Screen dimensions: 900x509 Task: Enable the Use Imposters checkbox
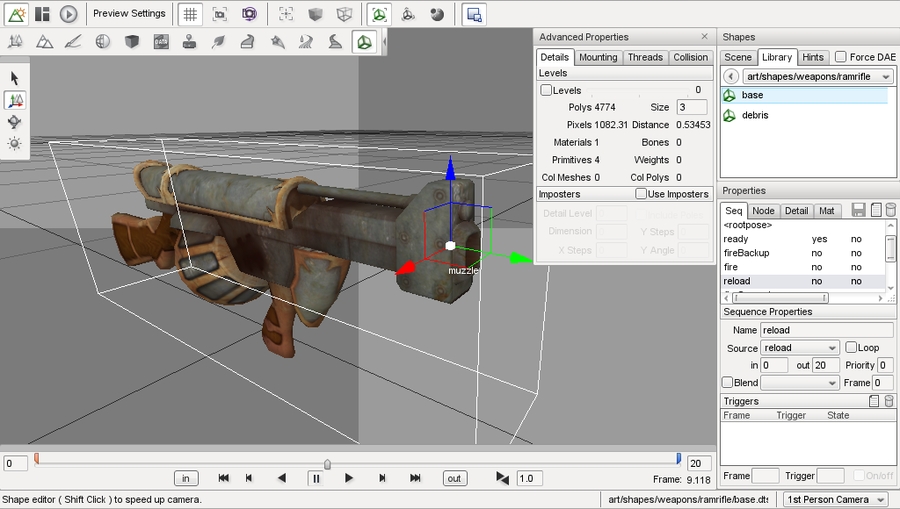pos(642,194)
